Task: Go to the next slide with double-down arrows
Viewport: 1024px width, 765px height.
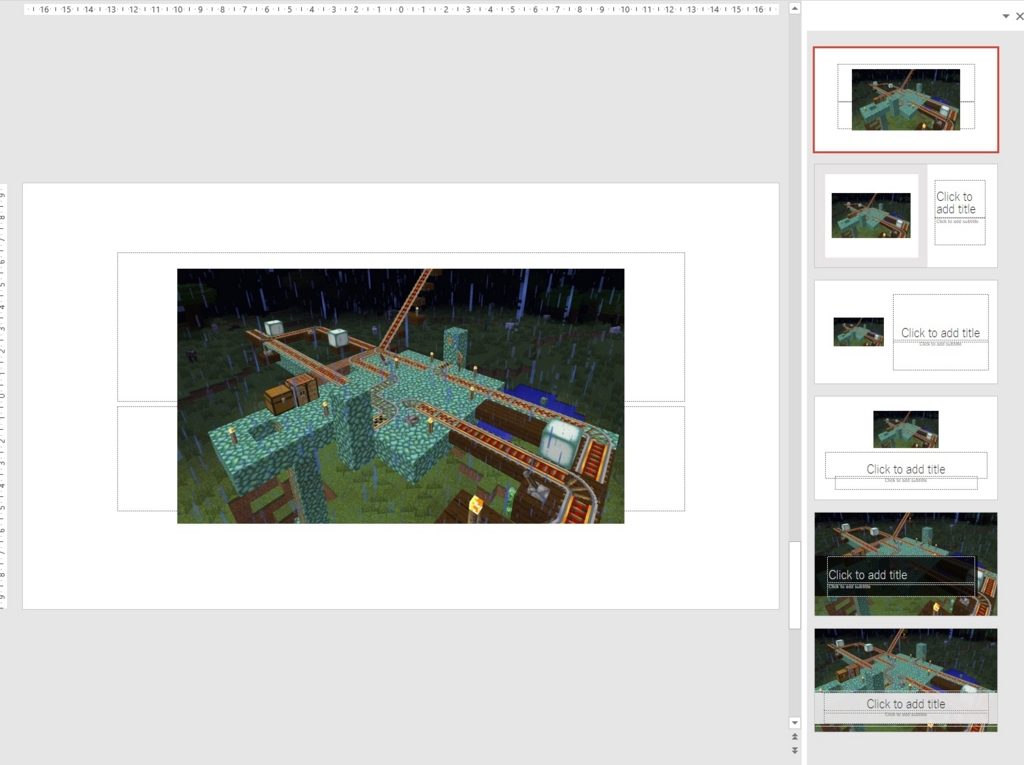Action: point(795,751)
